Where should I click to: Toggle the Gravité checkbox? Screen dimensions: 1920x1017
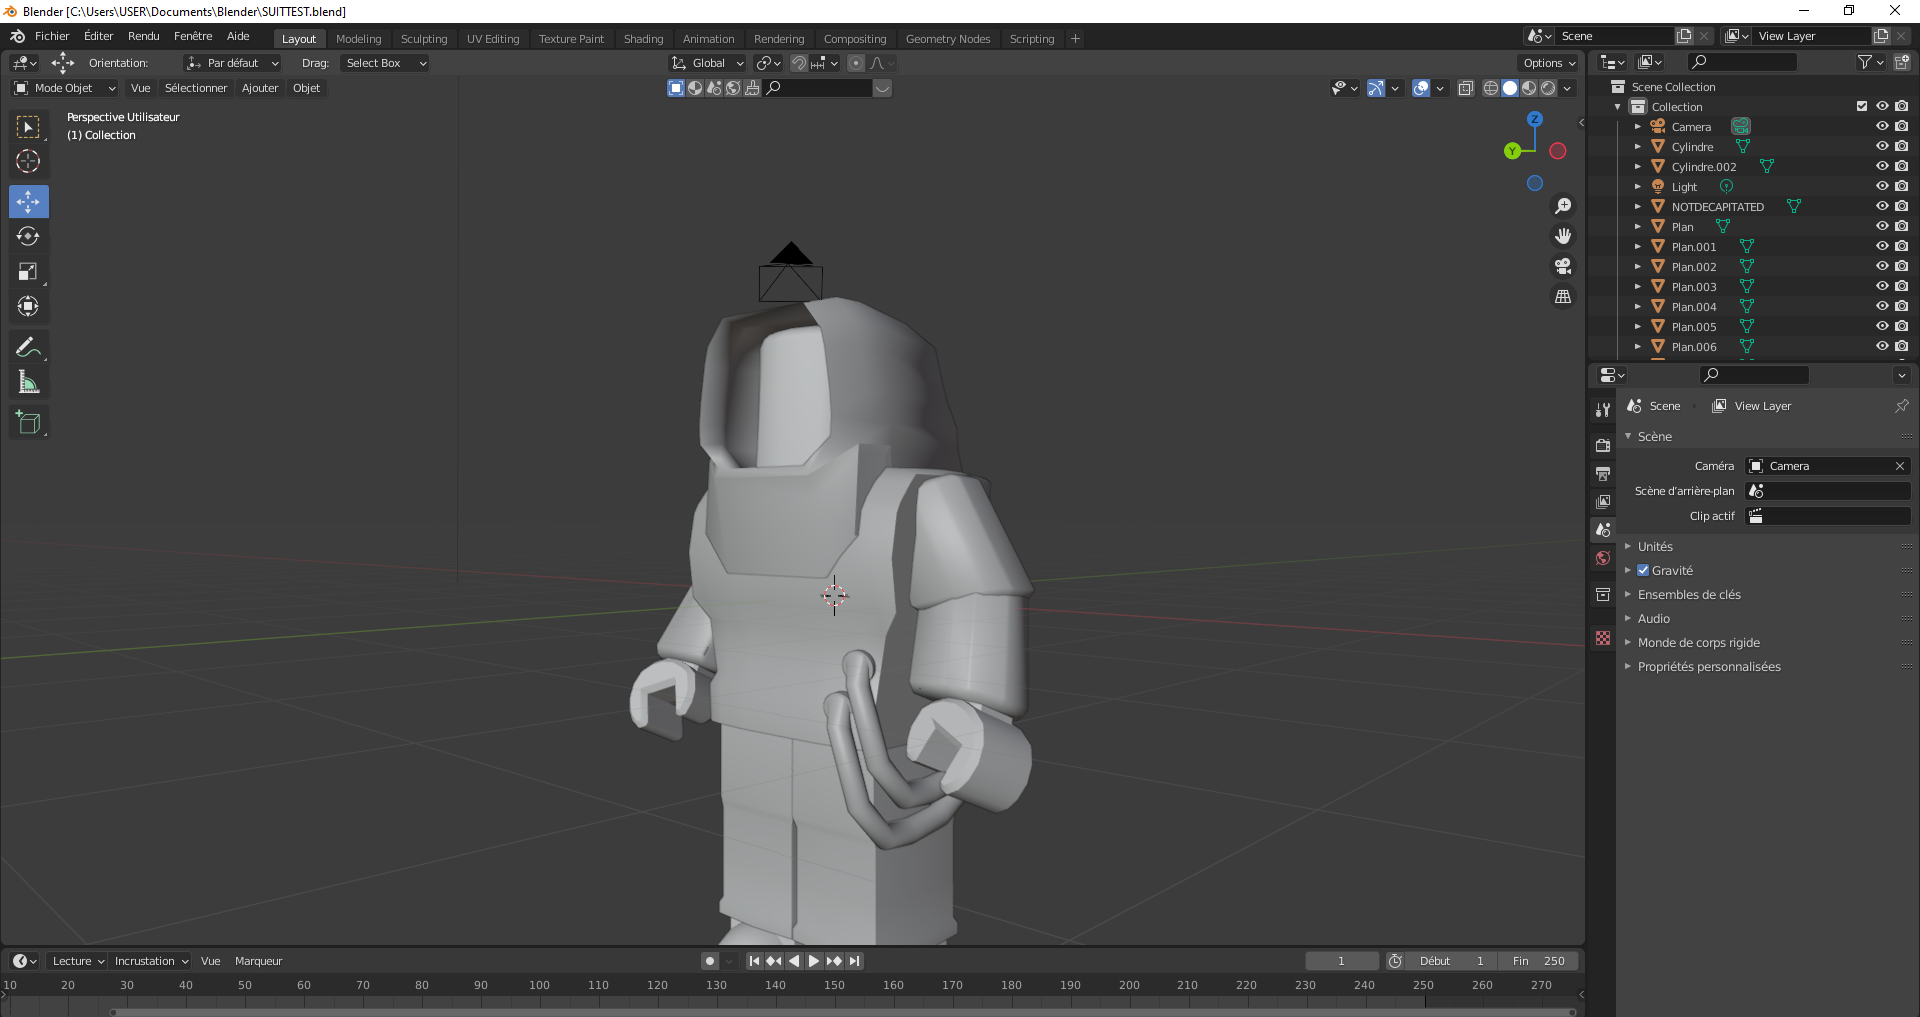tap(1643, 571)
